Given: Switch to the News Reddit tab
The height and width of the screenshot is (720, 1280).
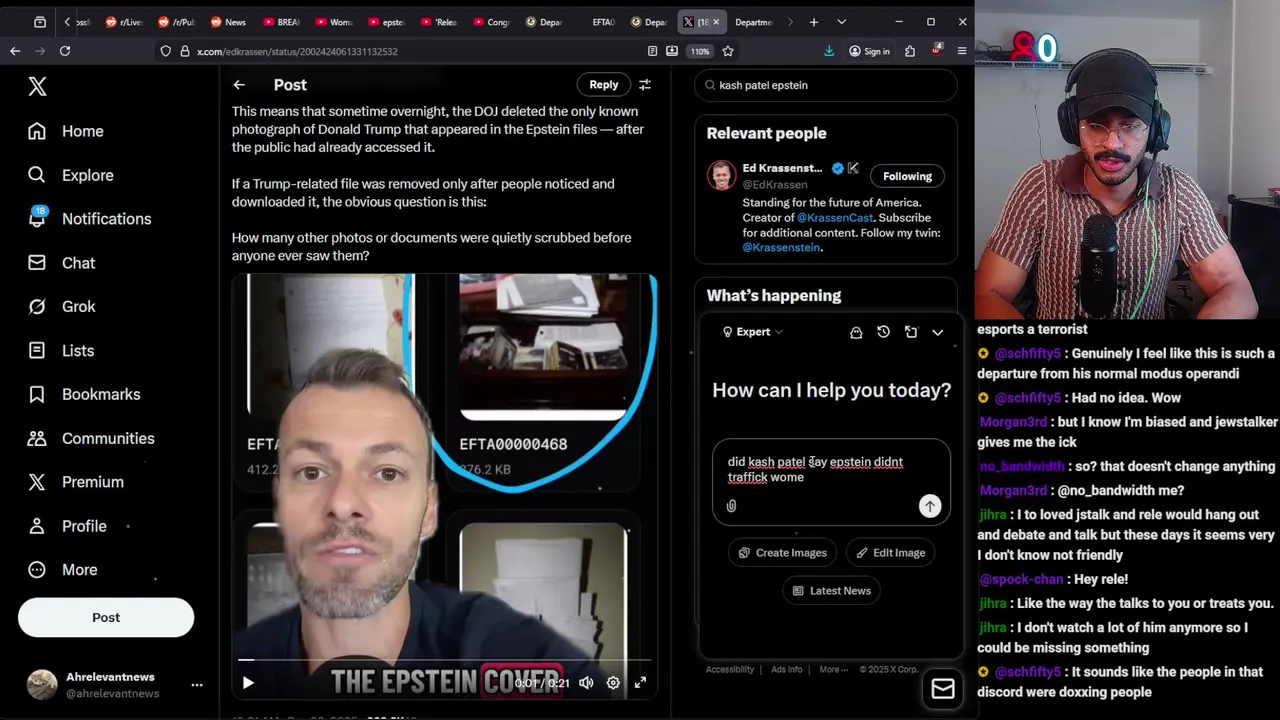Looking at the screenshot, I should point(228,22).
